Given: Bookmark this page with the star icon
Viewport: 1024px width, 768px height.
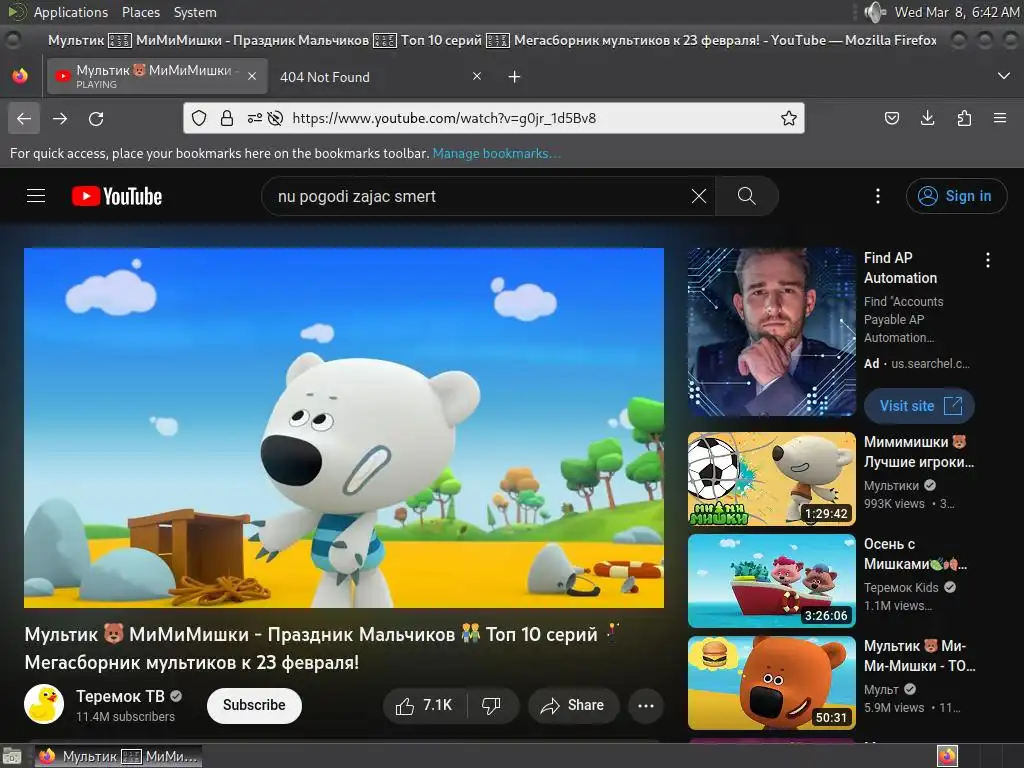Looking at the screenshot, I should (x=789, y=118).
